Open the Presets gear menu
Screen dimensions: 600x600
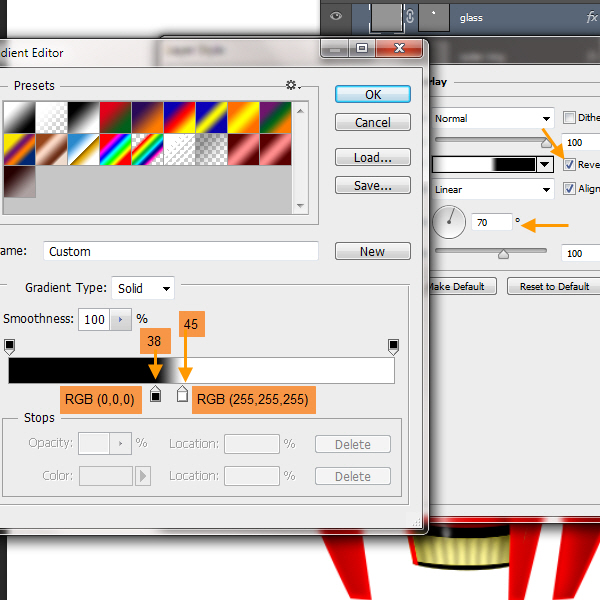coord(293,86)
